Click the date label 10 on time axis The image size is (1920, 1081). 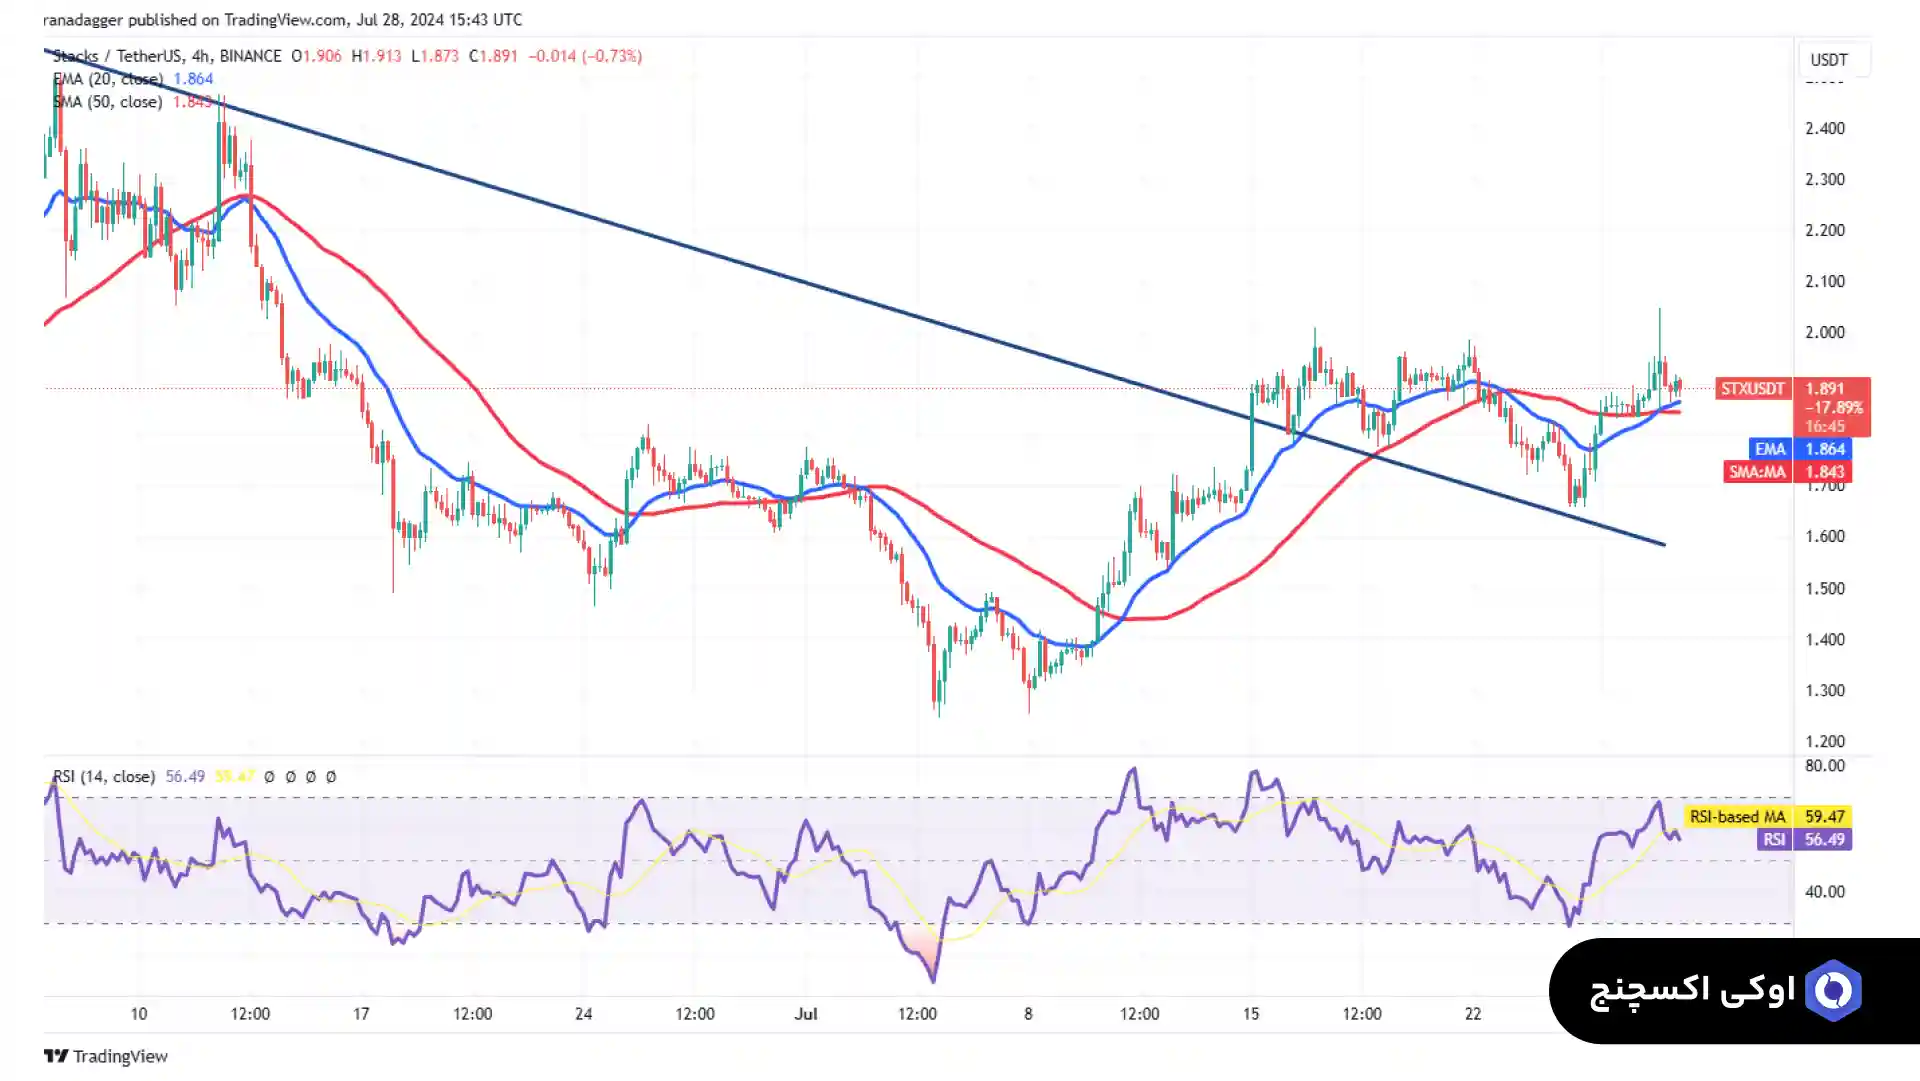139,1014
